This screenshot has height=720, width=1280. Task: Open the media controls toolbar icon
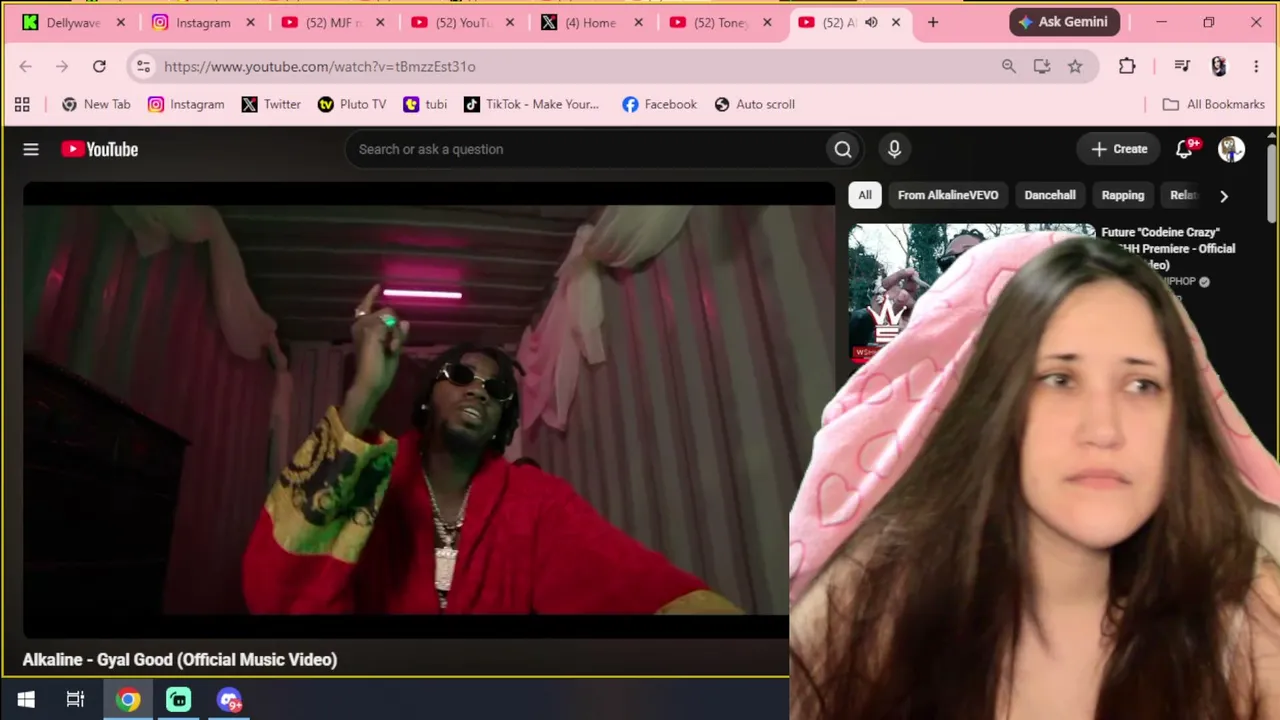point(1182,66)
